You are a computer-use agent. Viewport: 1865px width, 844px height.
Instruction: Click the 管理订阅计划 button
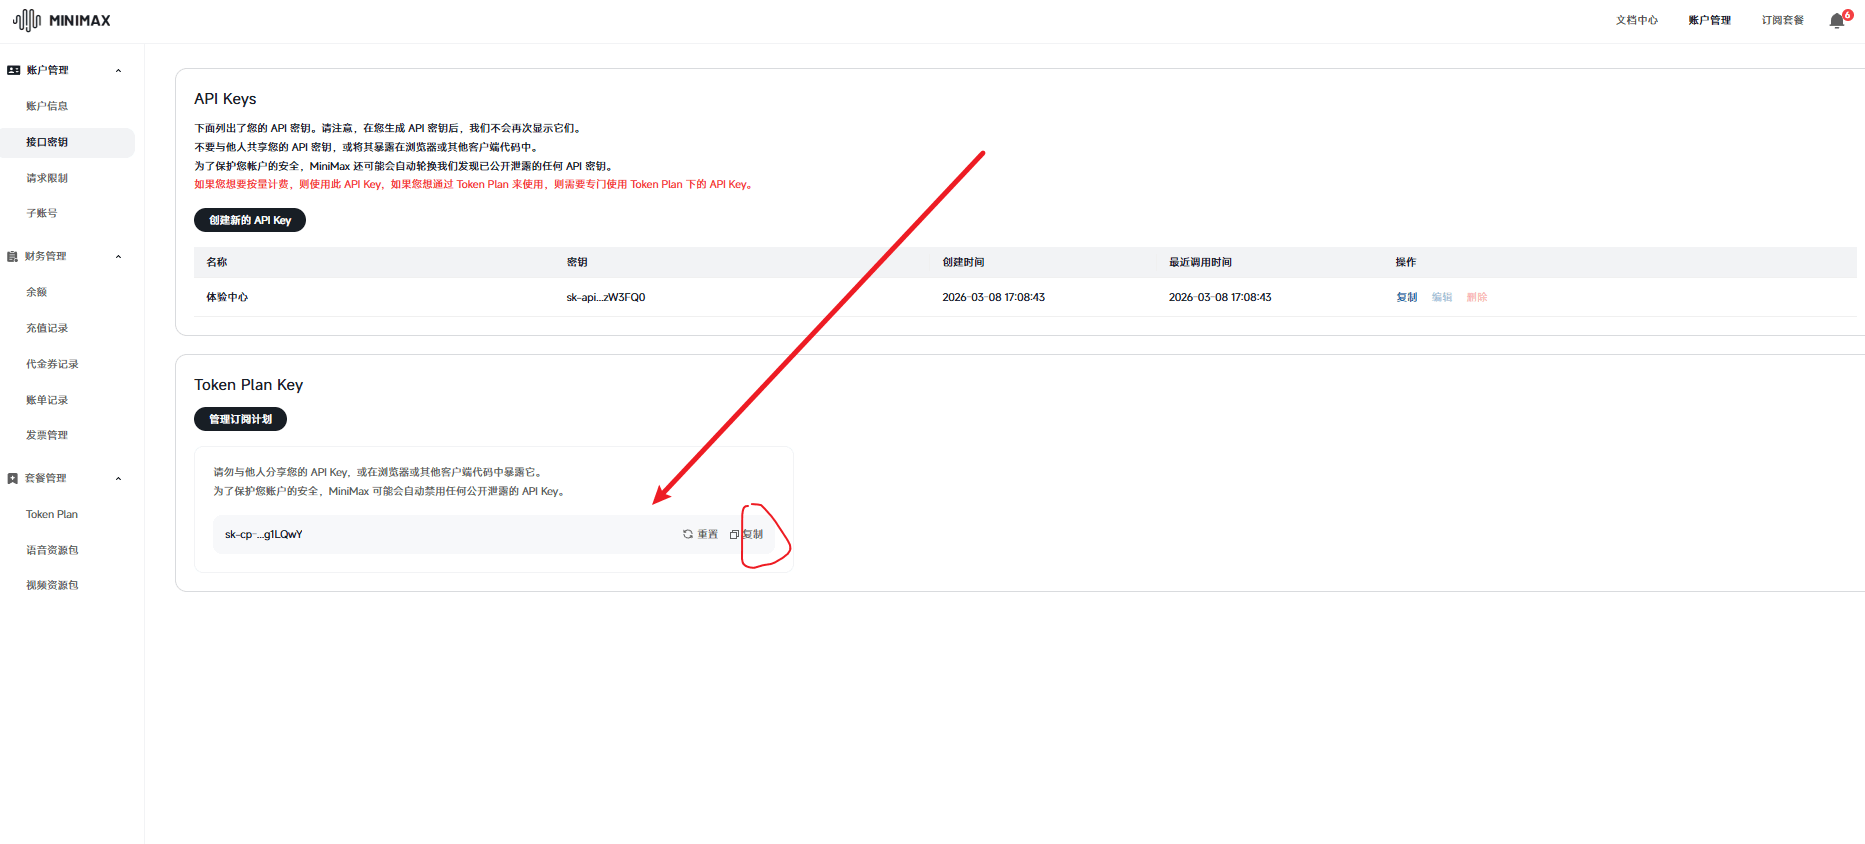pyautogui.click(x=240, y=419)
